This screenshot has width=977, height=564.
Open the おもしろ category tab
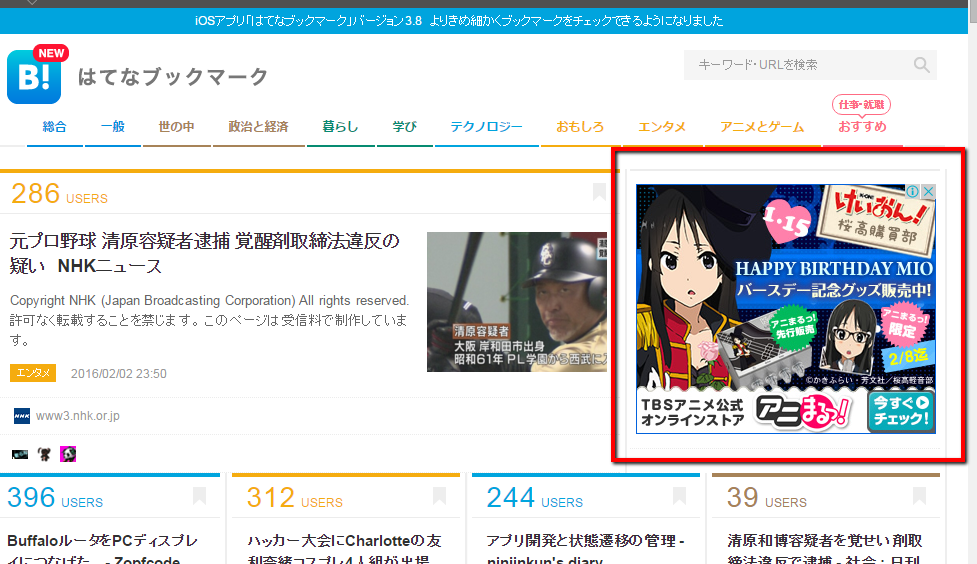pos(580,127)
